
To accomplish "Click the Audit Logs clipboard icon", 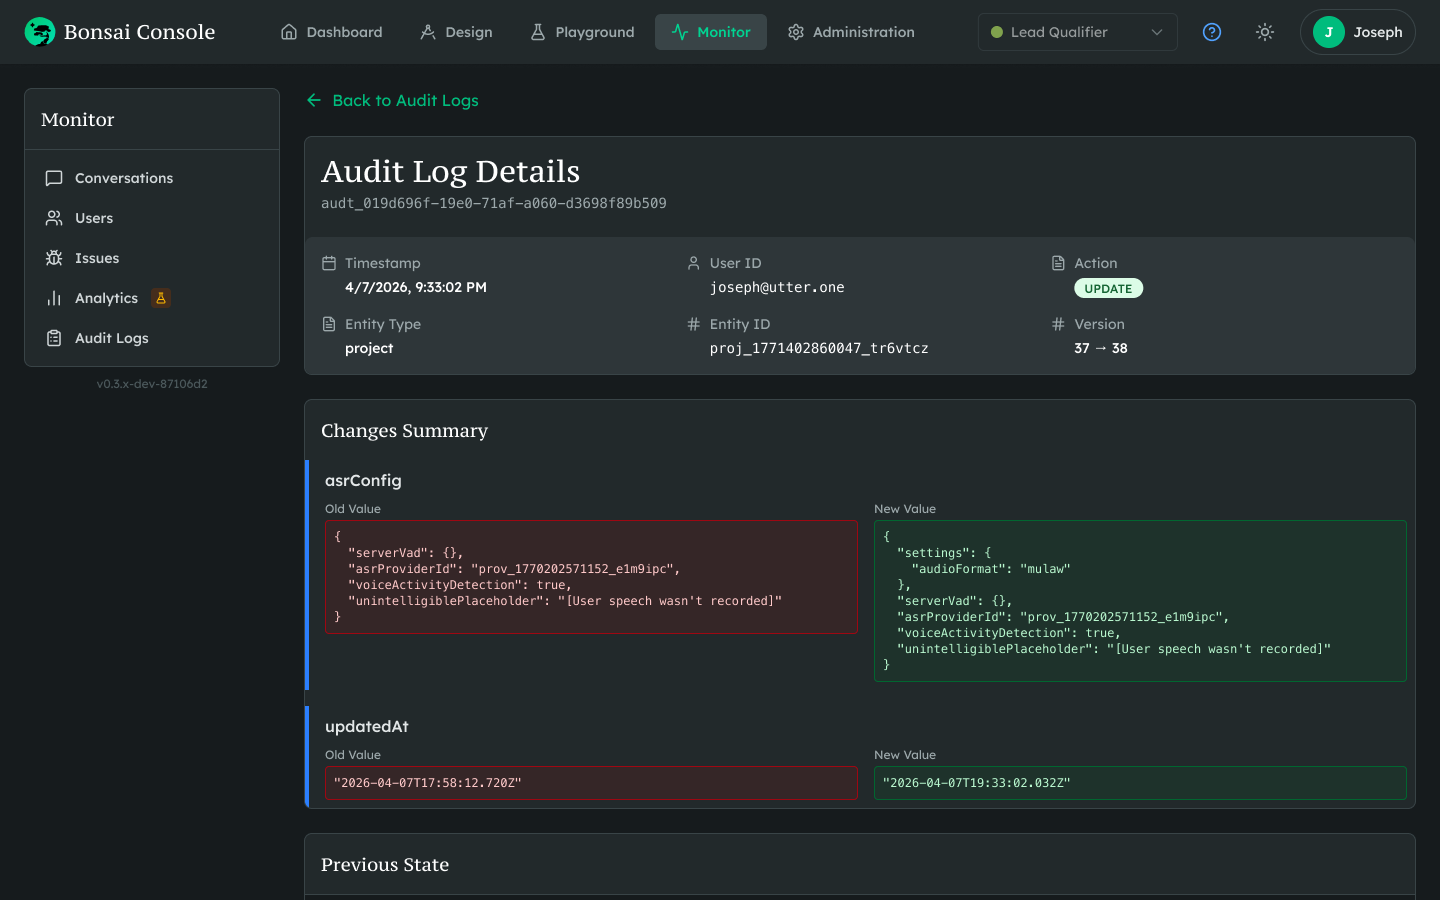I will click(54, 338).
